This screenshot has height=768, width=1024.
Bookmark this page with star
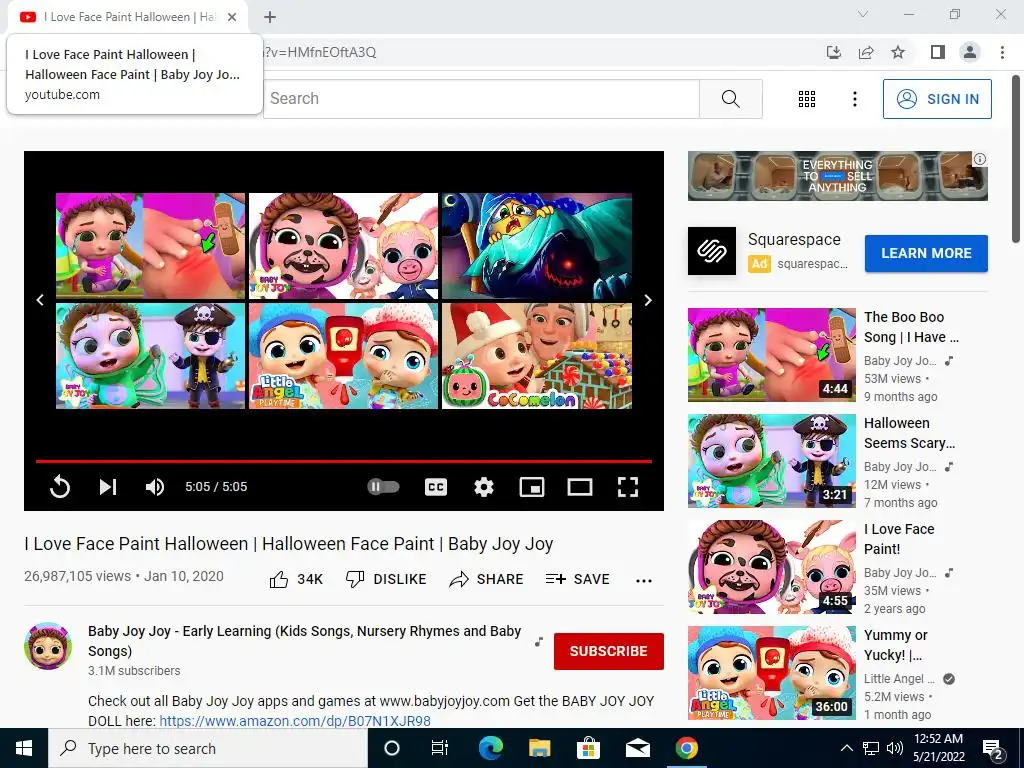pyautogui.click(x=898, y=52)
